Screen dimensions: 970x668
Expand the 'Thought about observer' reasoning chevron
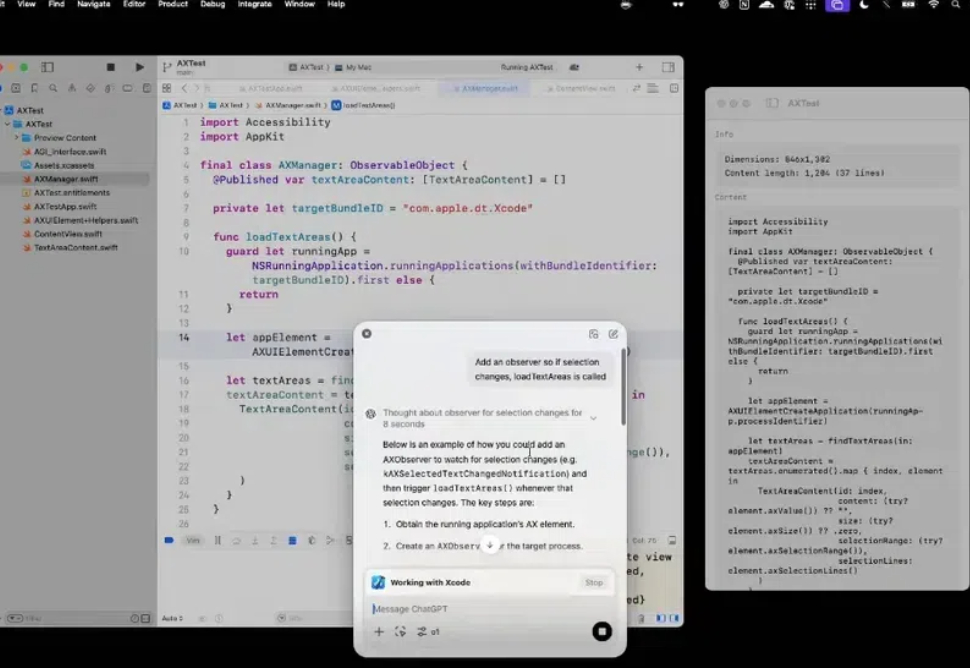(593, 419)
